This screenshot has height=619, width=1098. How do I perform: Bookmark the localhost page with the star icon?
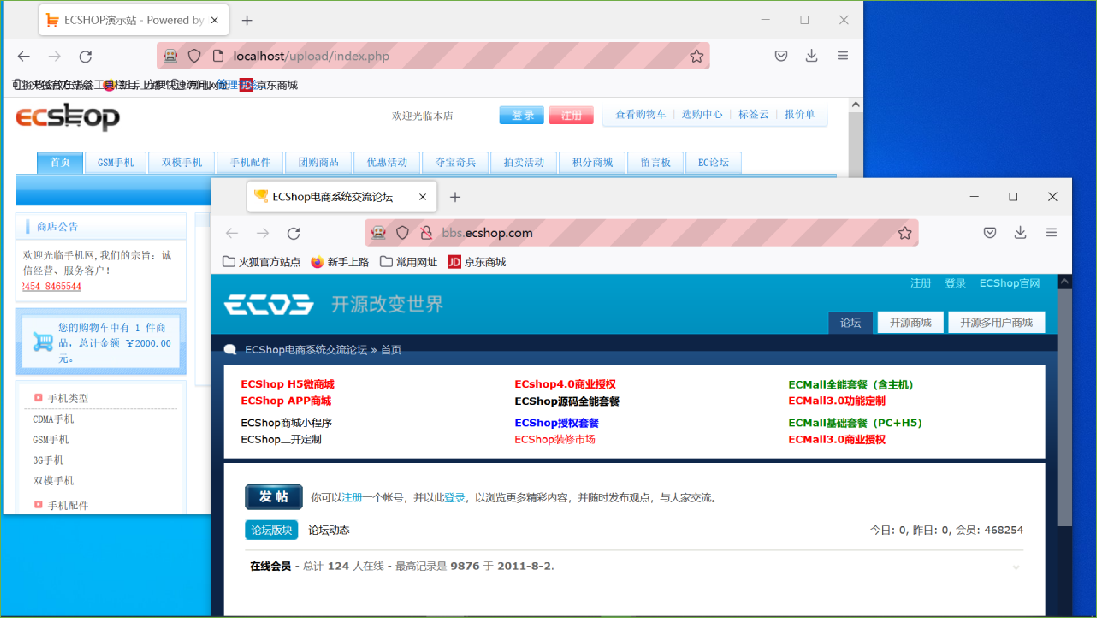click(x=696, y=56)
